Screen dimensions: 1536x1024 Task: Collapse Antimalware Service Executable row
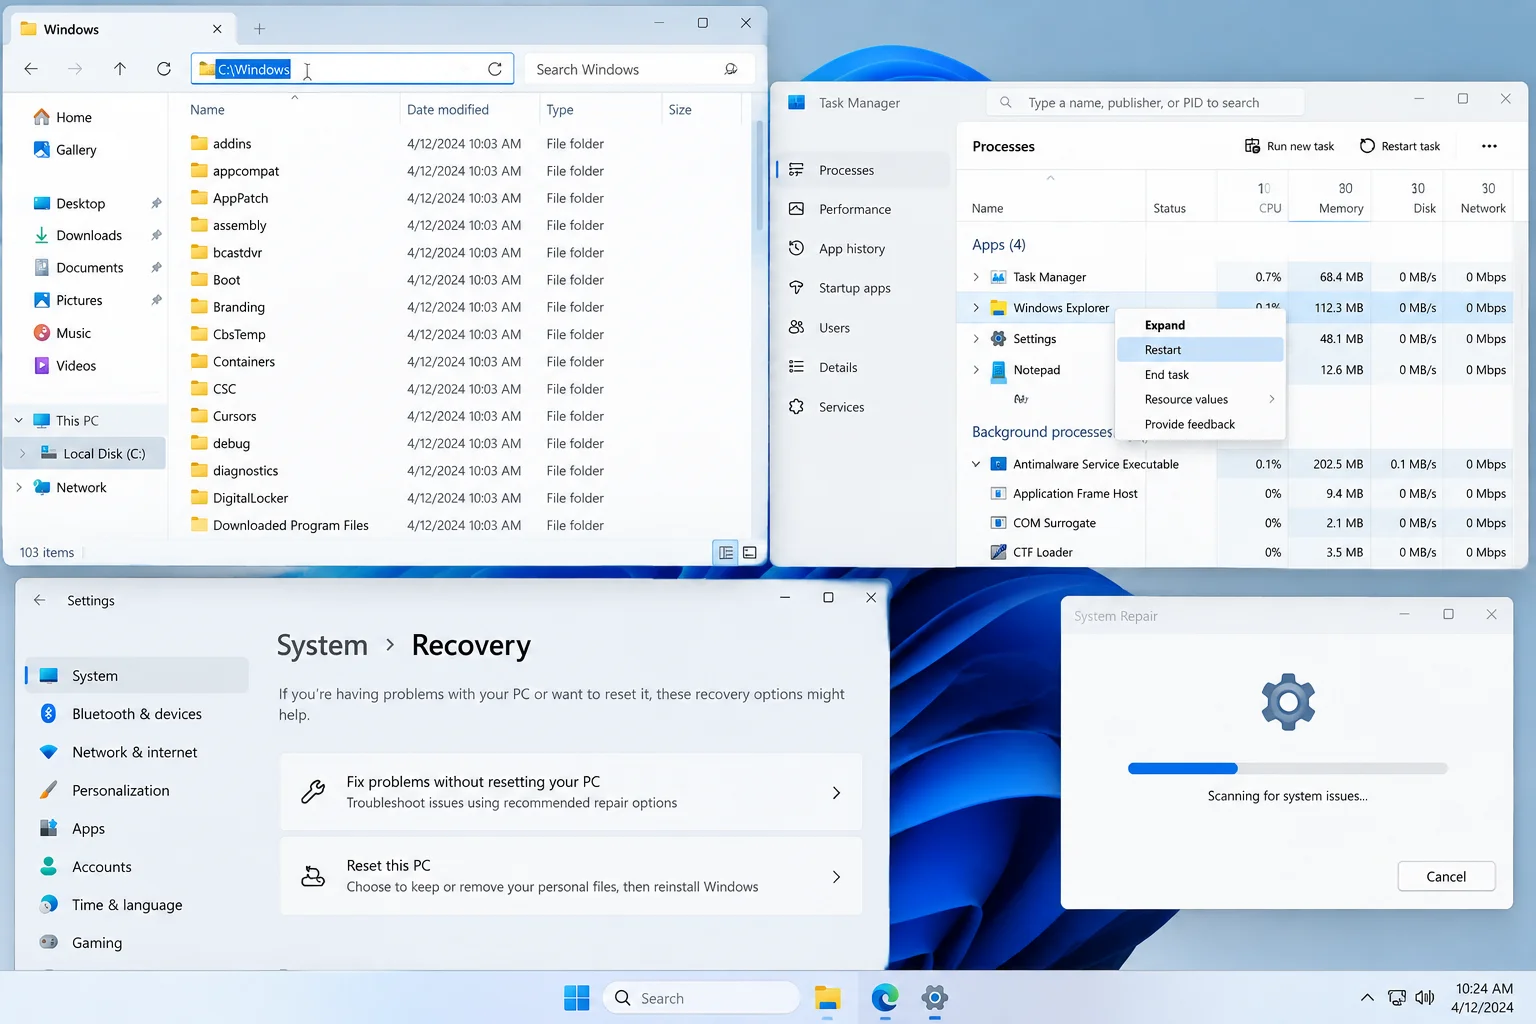point(976,464)
